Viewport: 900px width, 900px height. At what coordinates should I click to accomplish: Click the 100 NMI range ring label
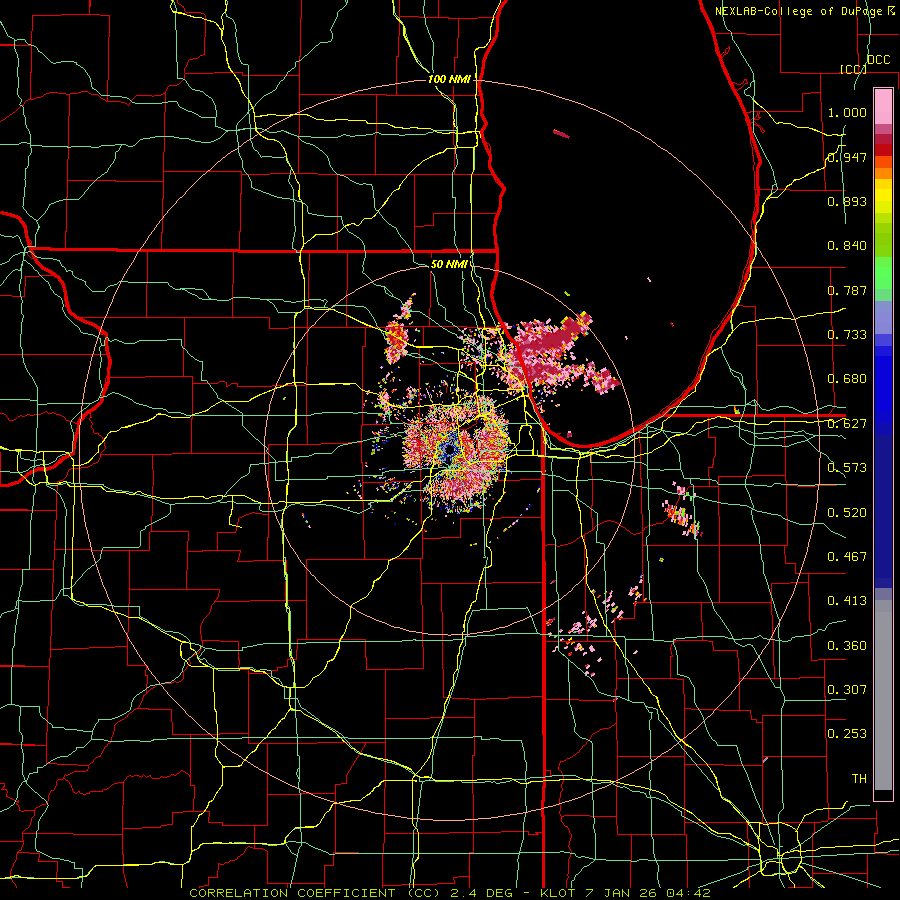coord(449,79)
